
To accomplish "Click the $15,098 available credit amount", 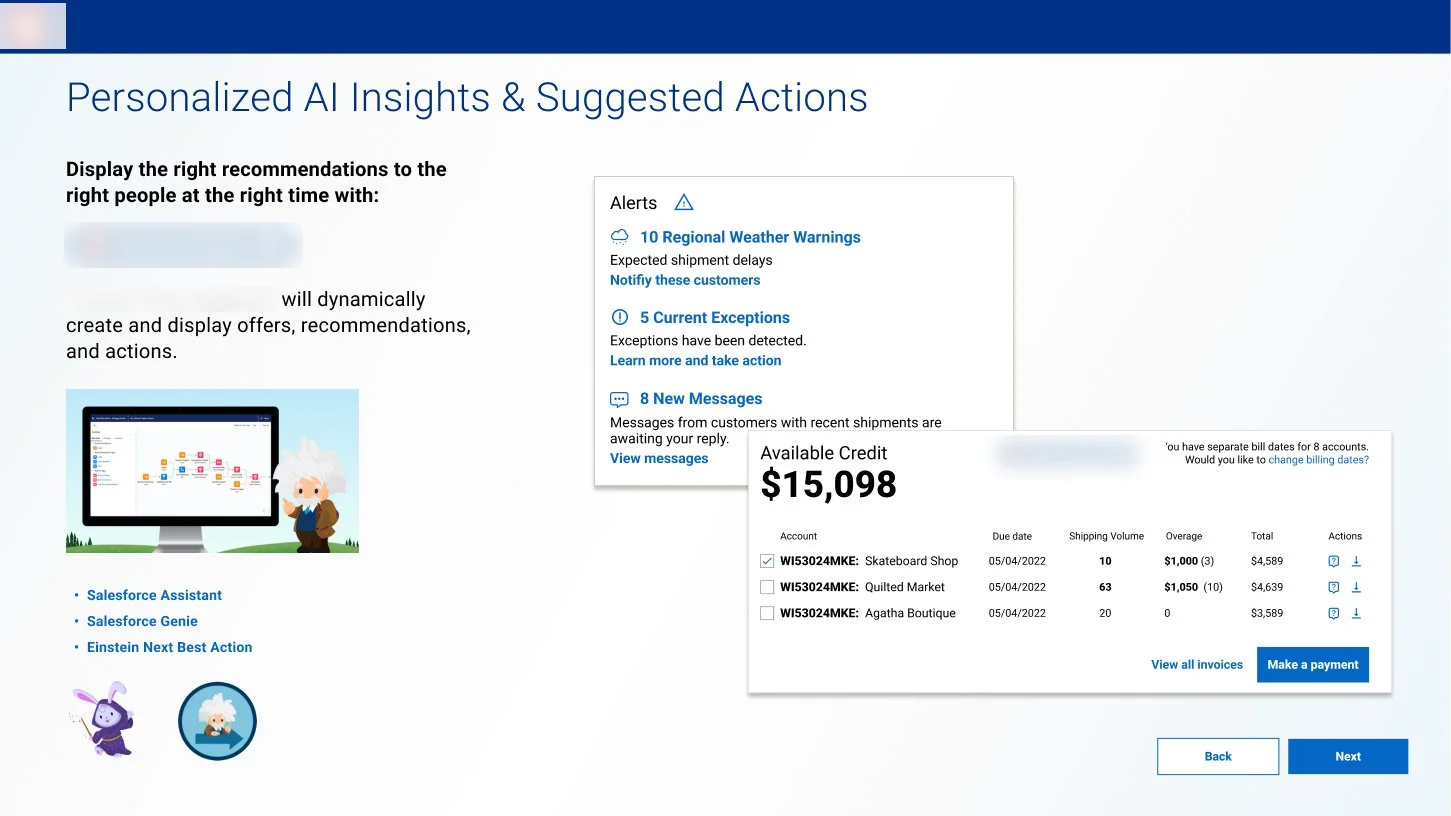I will pyautogui.click(x=828, y=485).
